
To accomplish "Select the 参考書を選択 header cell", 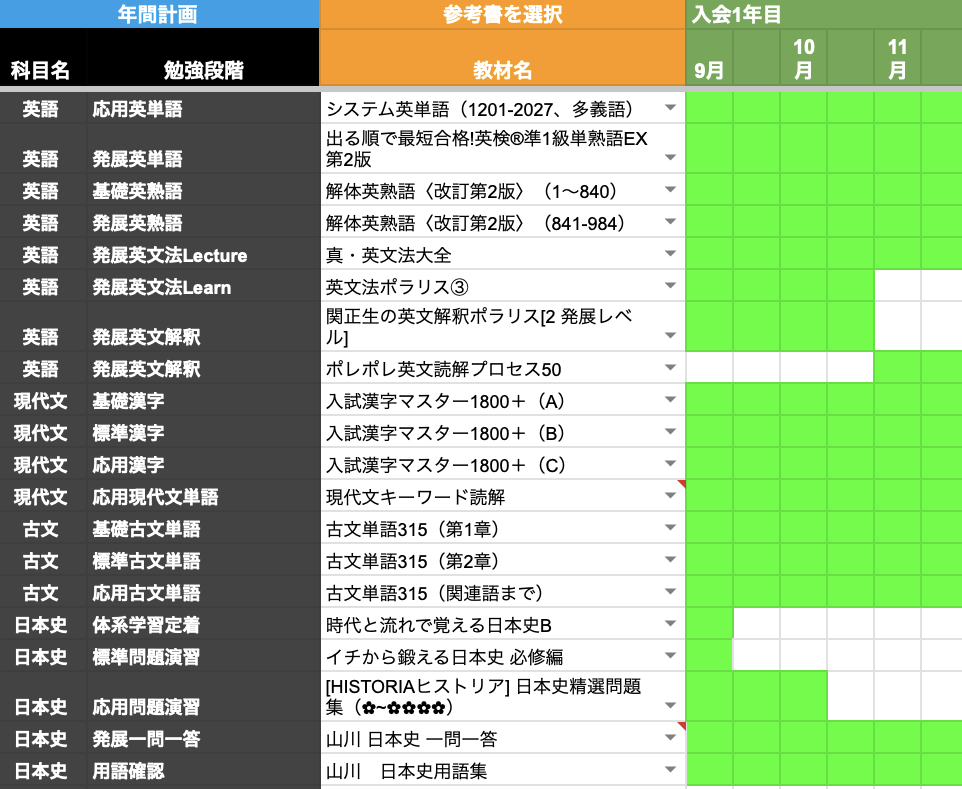I will point(502,14).
